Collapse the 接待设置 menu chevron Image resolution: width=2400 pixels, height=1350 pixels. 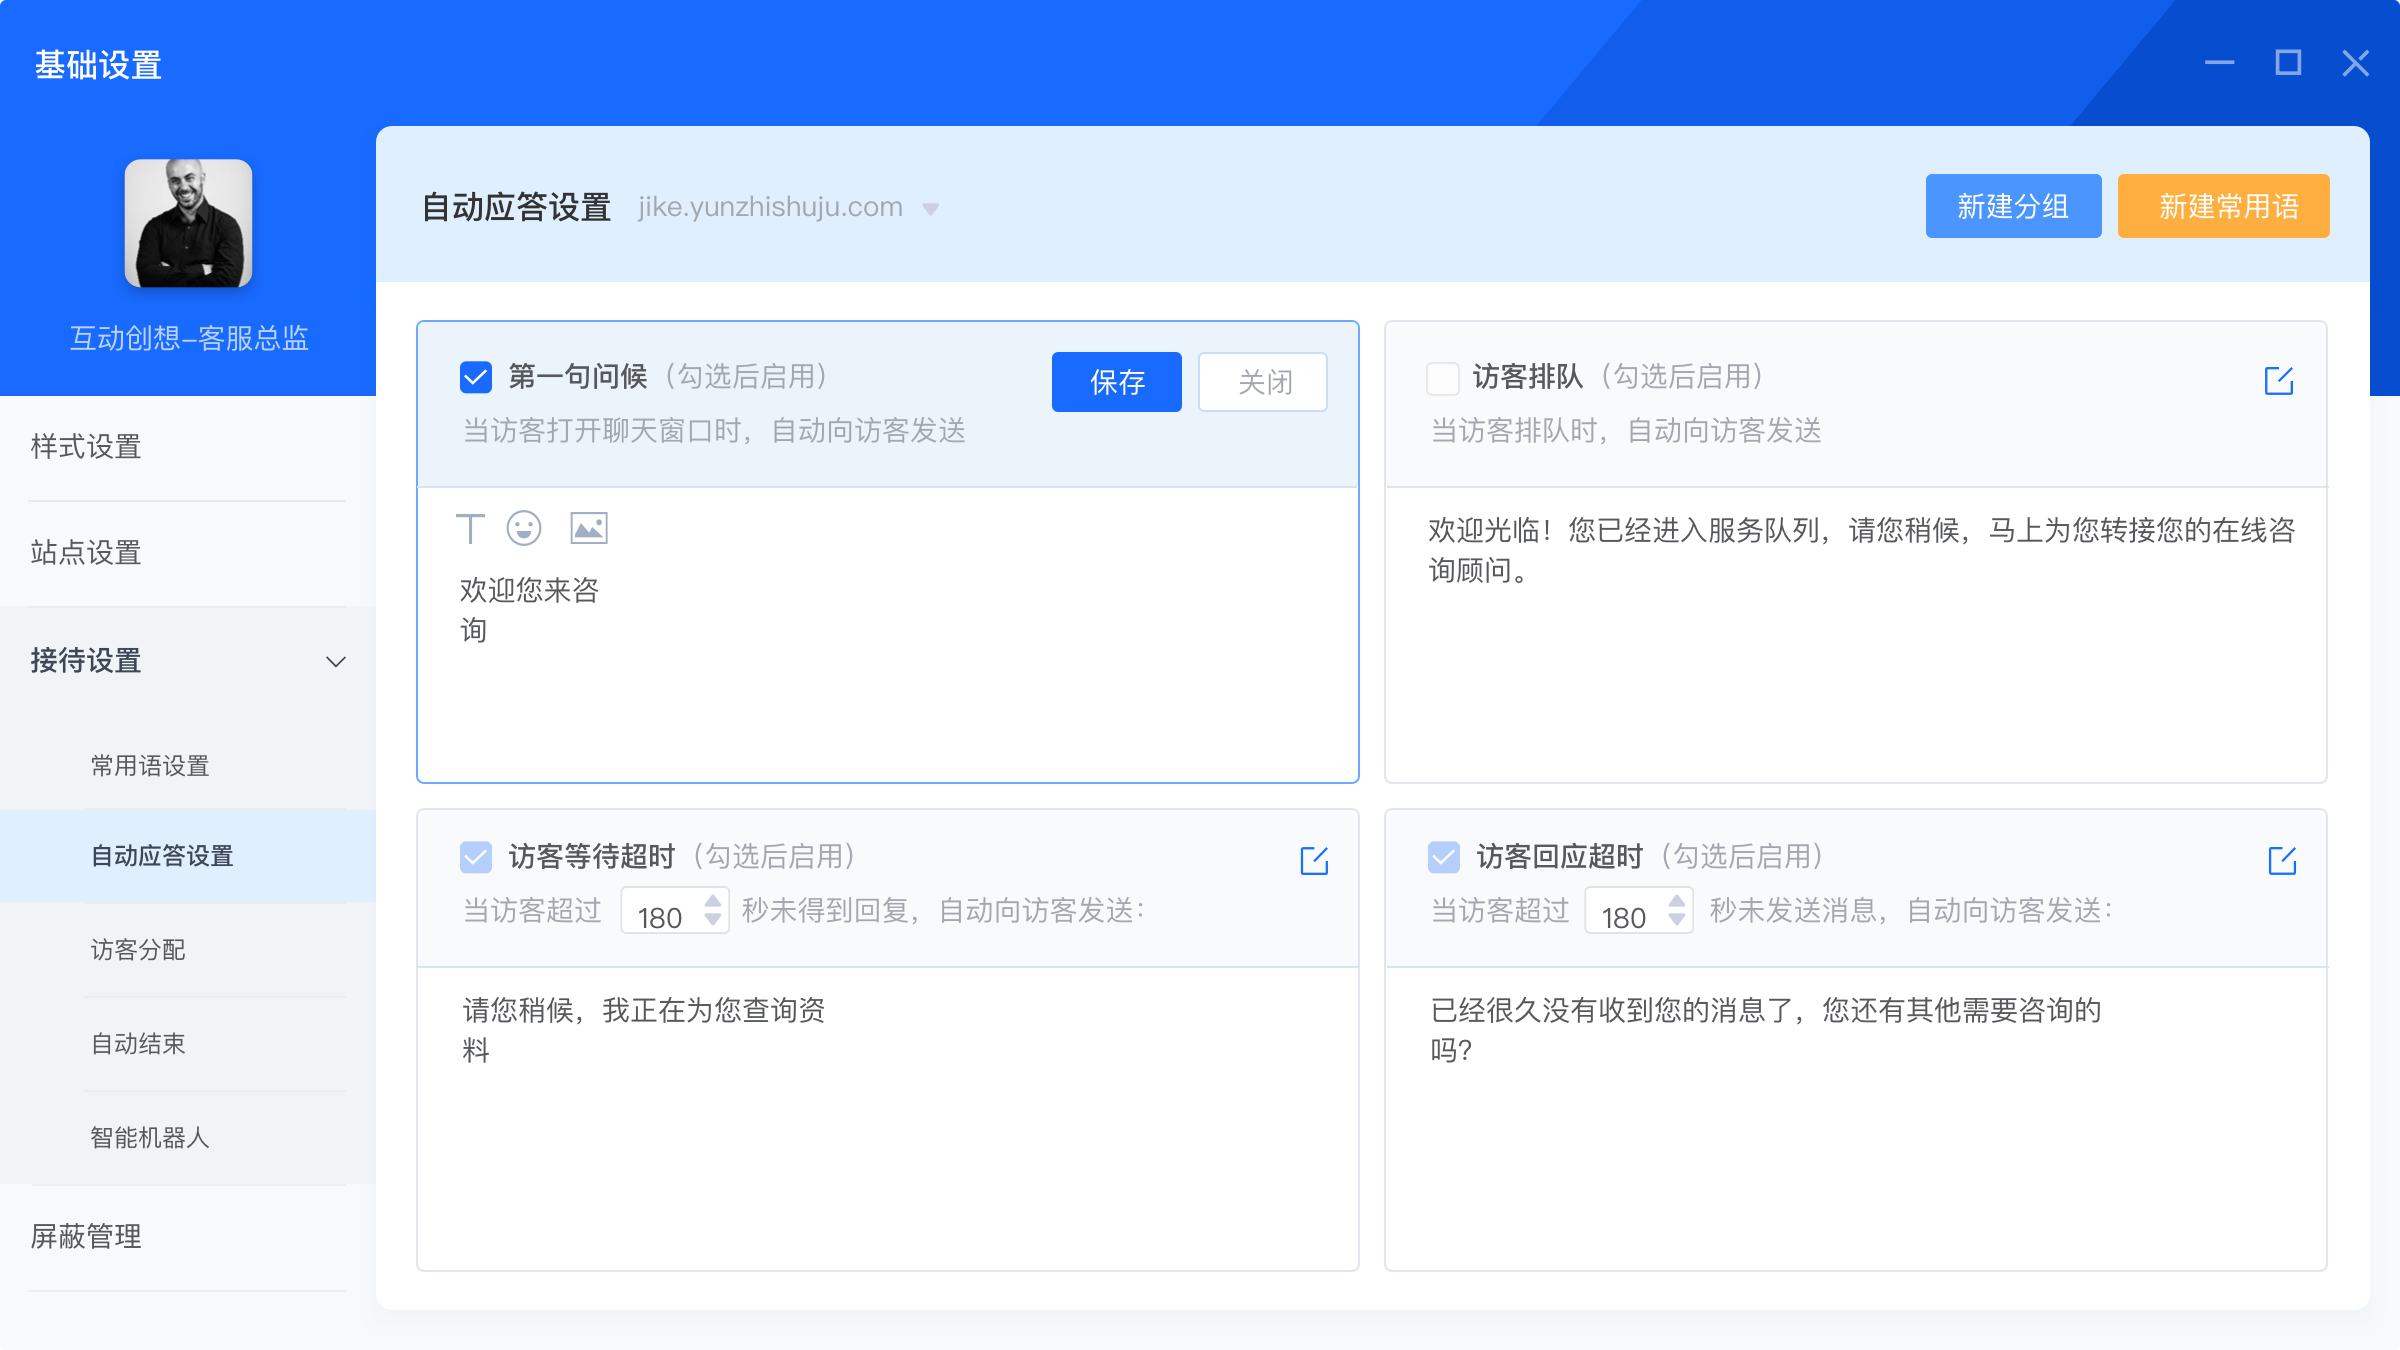[336, 661]
